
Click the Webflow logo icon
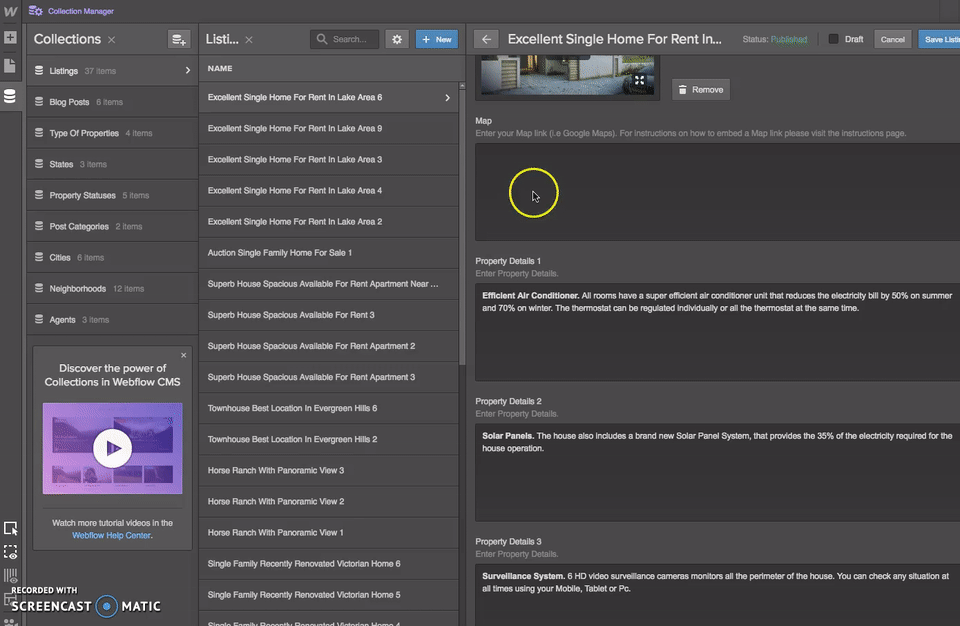(10, 11)
